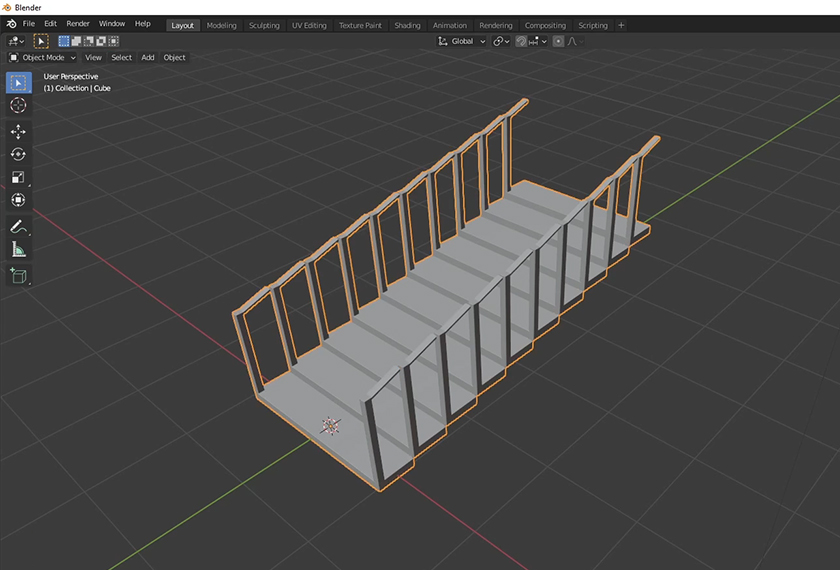
Task: Activate the Rotate tool
Action: (18, 154)
